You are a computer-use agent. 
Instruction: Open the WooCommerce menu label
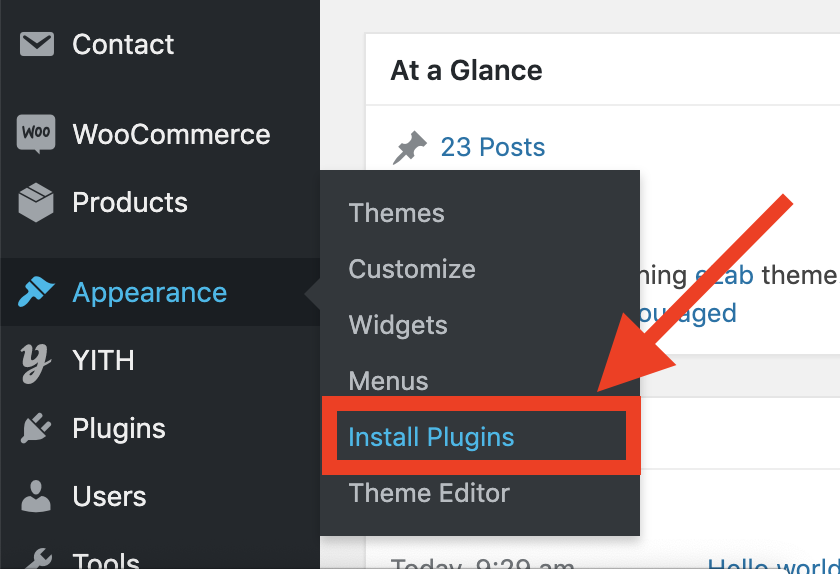[171, 134]
